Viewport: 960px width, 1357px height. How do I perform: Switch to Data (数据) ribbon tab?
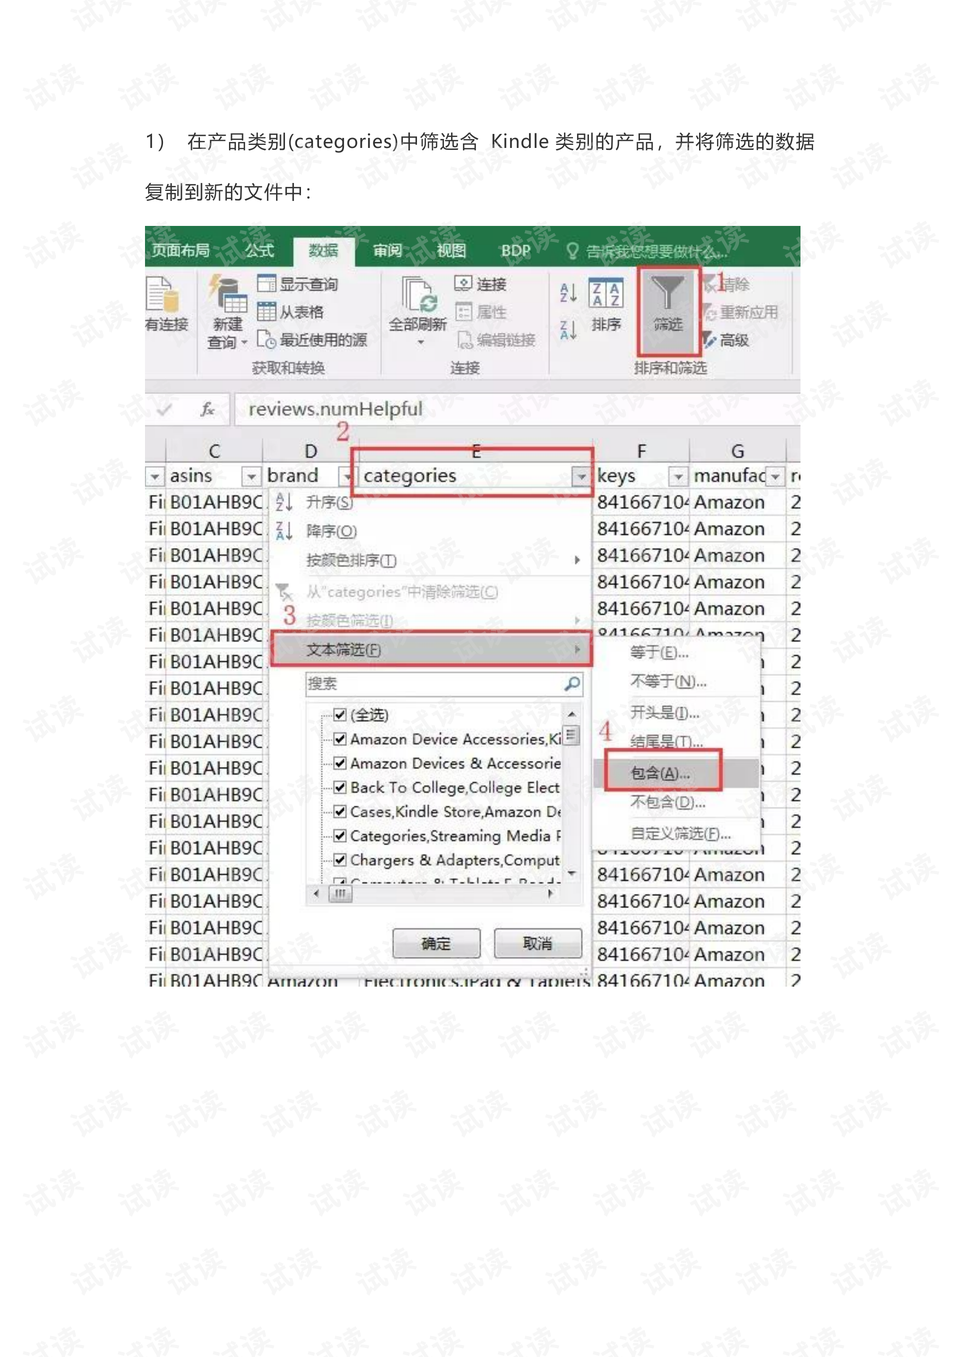click(322, 251)
